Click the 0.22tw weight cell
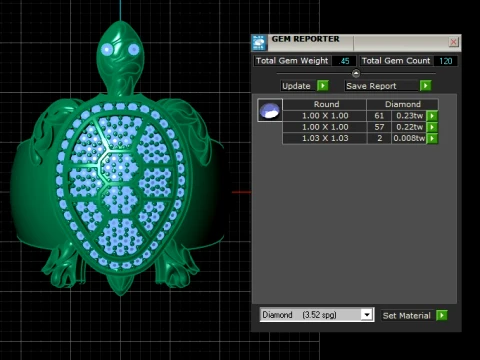The width and height of the screenshot is (480, 360). coord(409,127)
